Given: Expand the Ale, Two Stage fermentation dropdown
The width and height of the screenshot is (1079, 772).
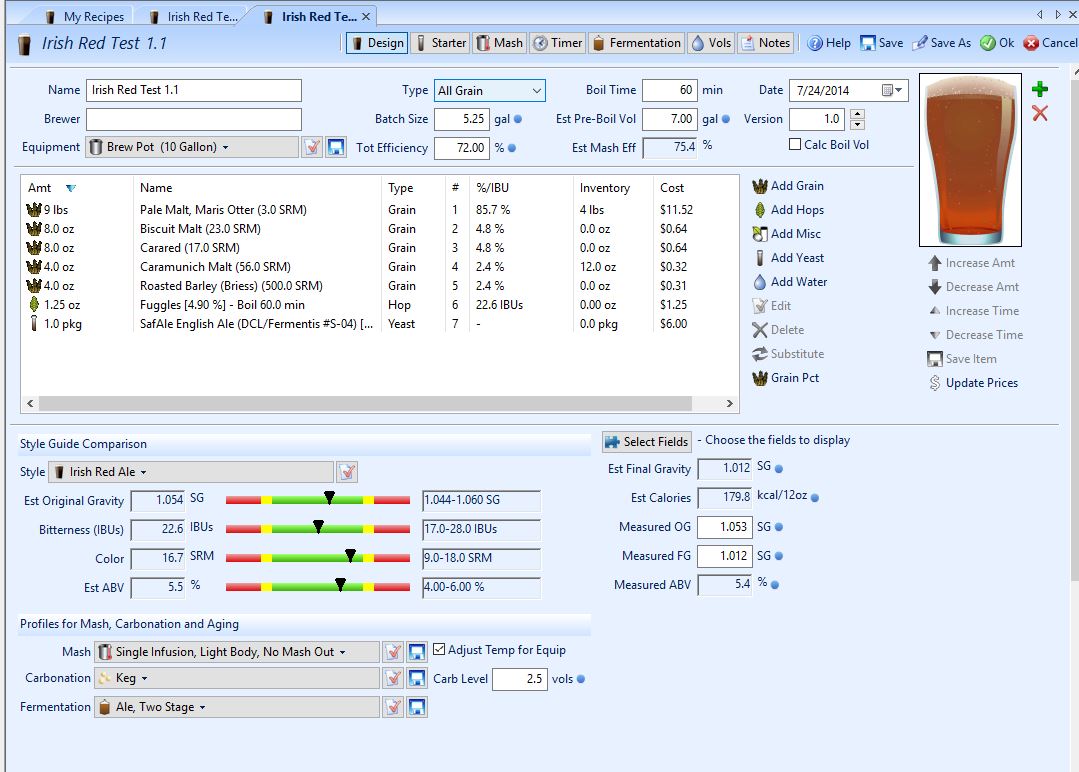Looking at the screenshot, I should 237,707.
